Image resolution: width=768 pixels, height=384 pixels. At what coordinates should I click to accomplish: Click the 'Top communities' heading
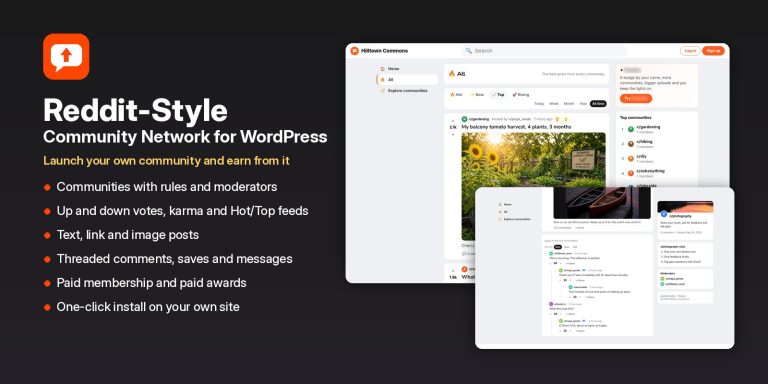[636, 118]
